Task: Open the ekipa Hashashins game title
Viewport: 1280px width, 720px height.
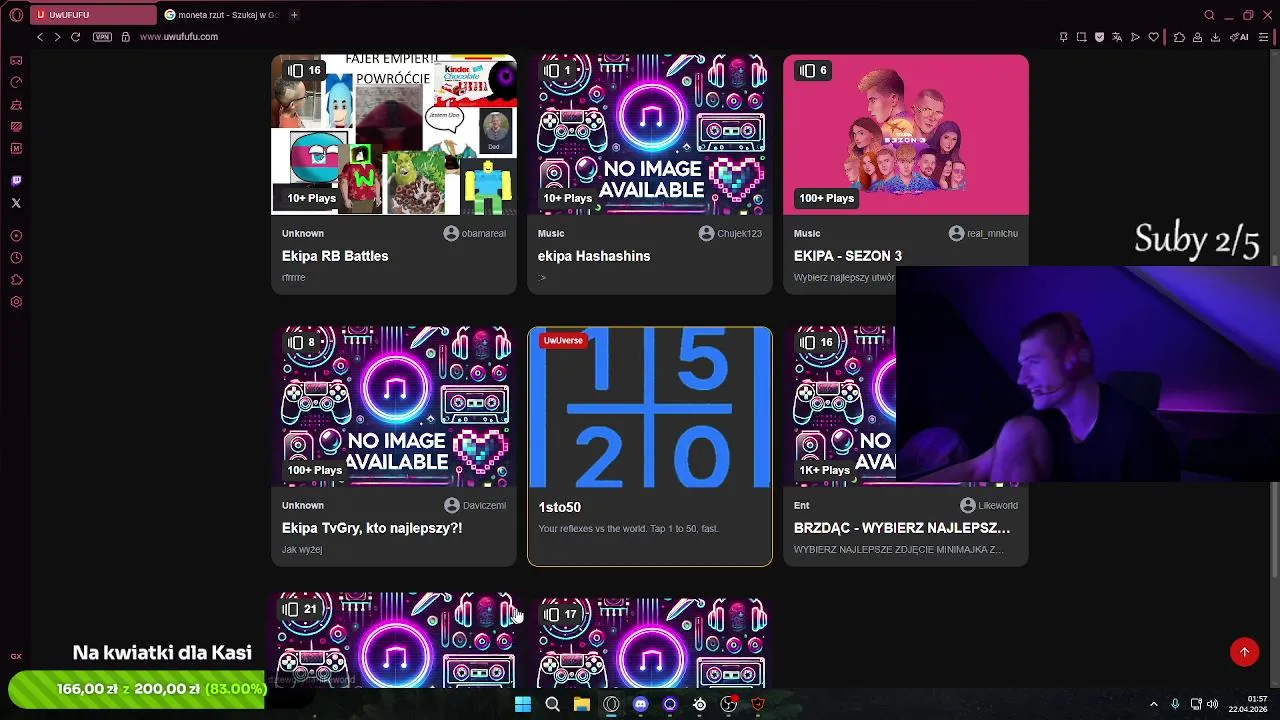Action: click(x=594, y=256)
